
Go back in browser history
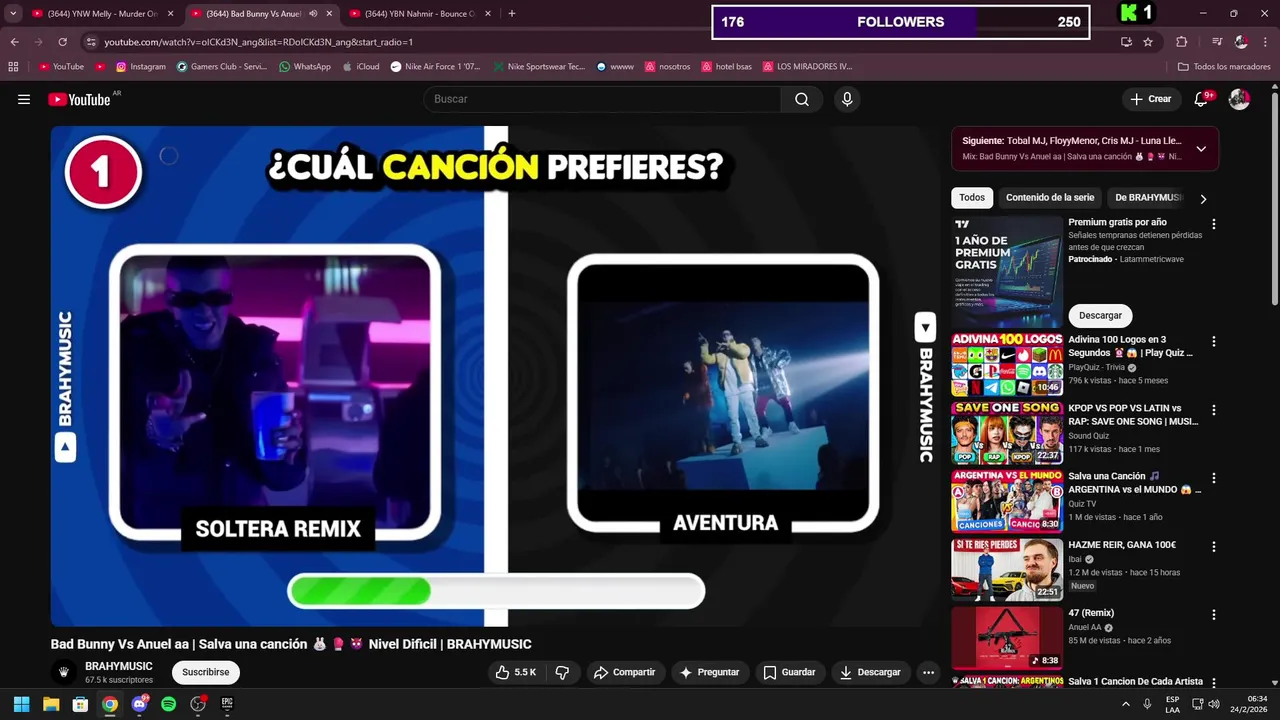(14, 42)
